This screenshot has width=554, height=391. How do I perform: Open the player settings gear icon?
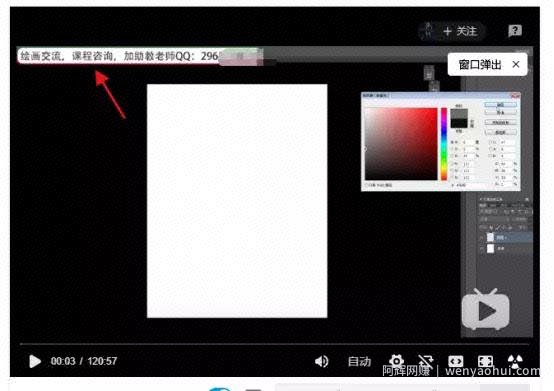pos(396,361)
